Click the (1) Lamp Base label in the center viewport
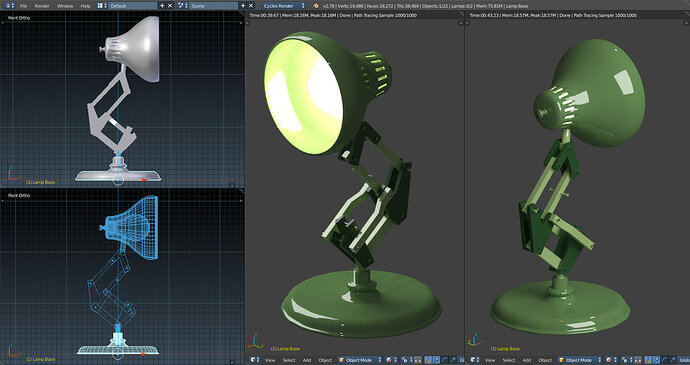Screen dimensions: 690x365 pyautogui.click(x=285, y=349)
